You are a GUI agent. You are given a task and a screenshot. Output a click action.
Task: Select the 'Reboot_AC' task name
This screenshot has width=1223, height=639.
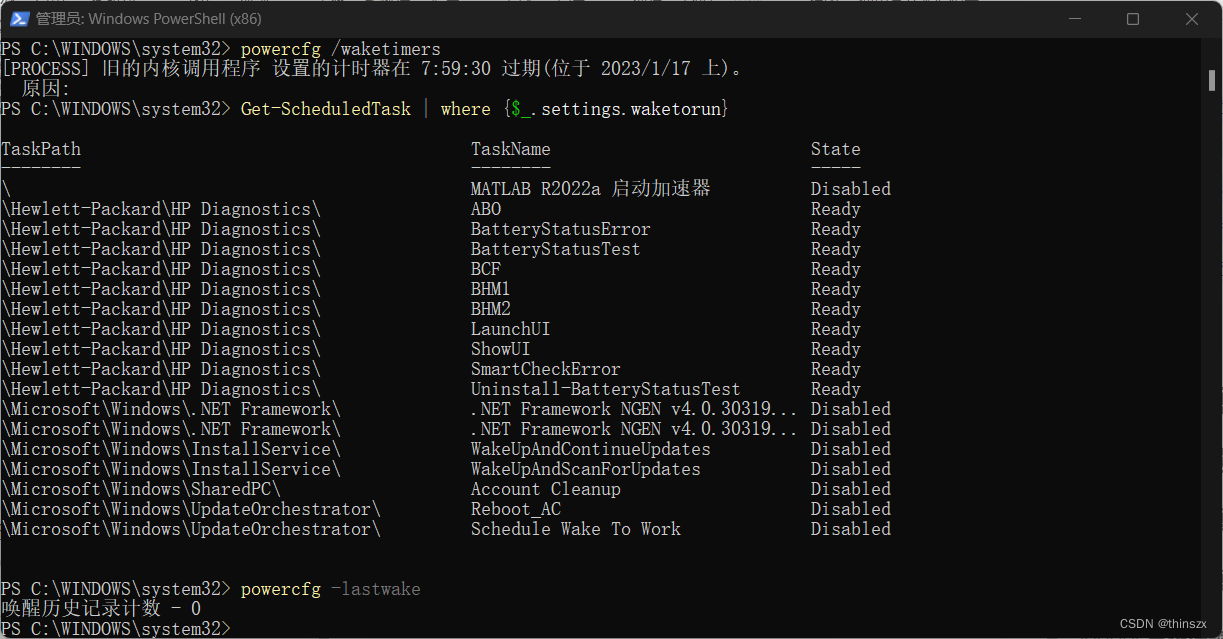coord(516,509)
